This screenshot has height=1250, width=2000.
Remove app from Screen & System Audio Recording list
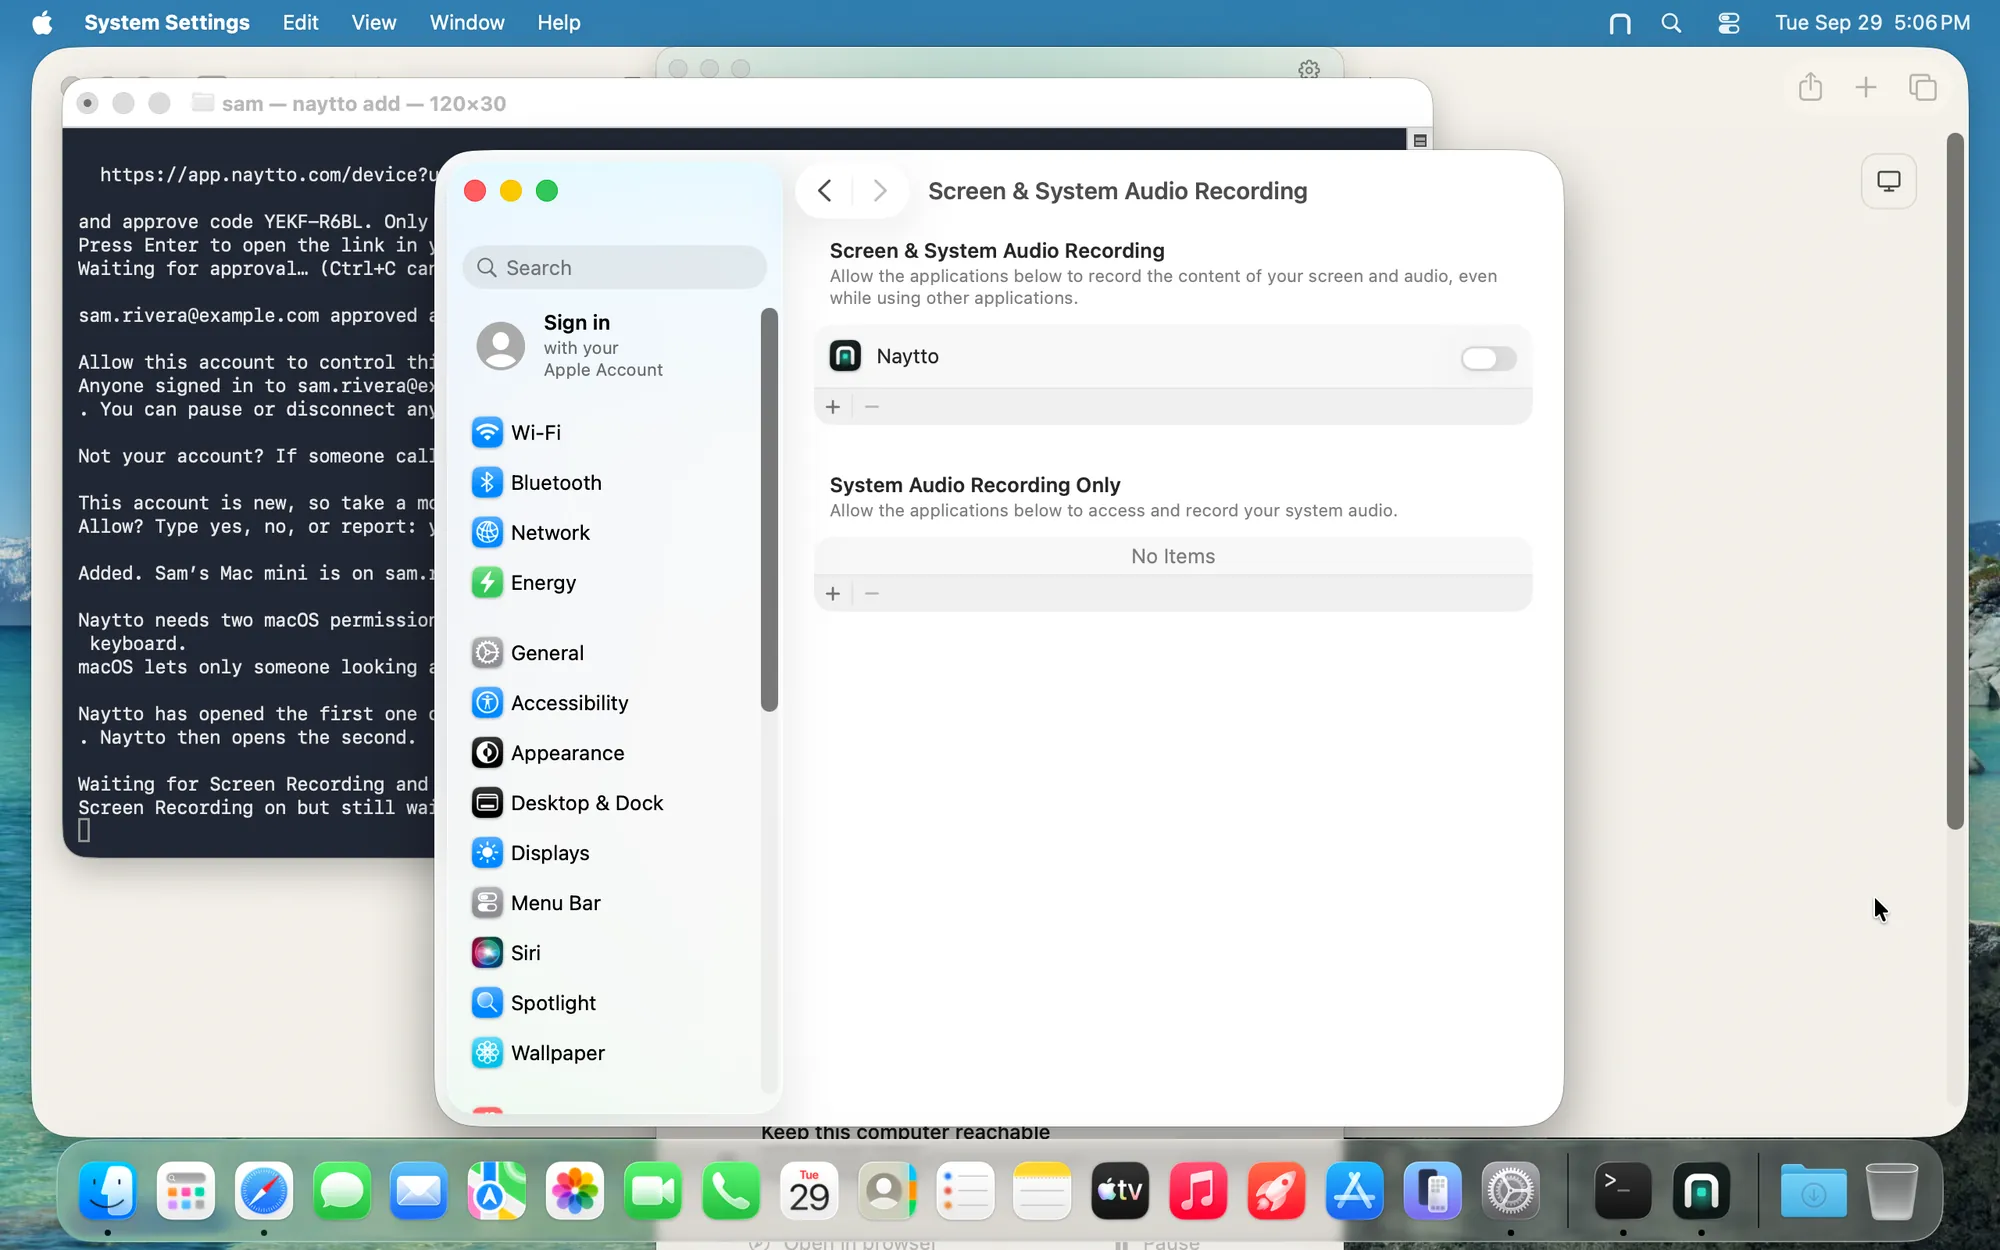pyautogui.click(x=872, y=407)
